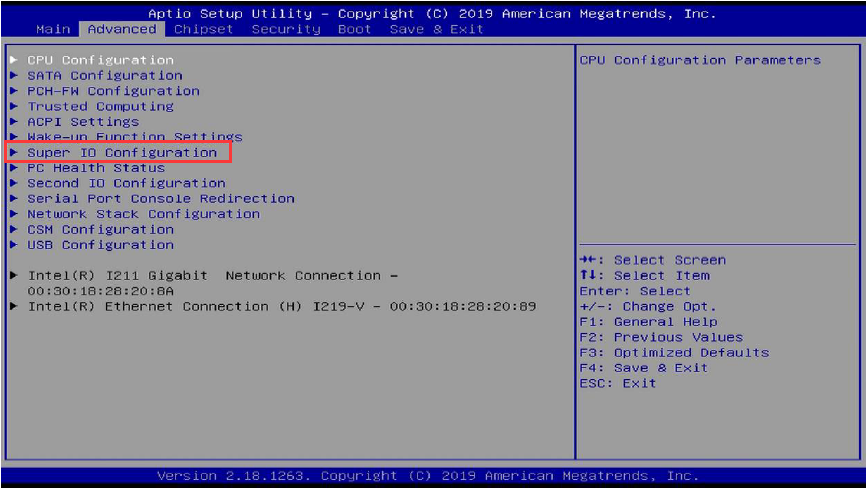Open the Security tab

click(x=286, y=29)
